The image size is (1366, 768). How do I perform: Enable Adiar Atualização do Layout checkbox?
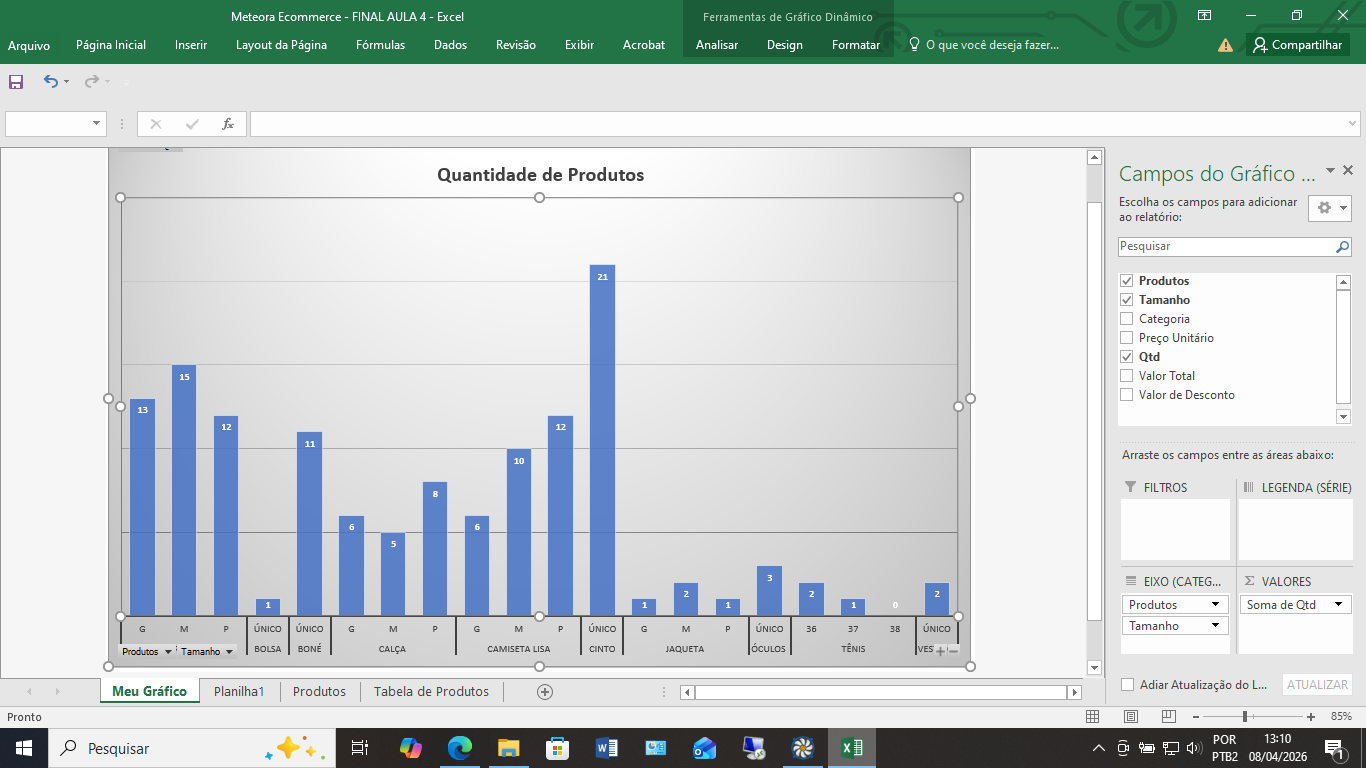(1128, 685)
